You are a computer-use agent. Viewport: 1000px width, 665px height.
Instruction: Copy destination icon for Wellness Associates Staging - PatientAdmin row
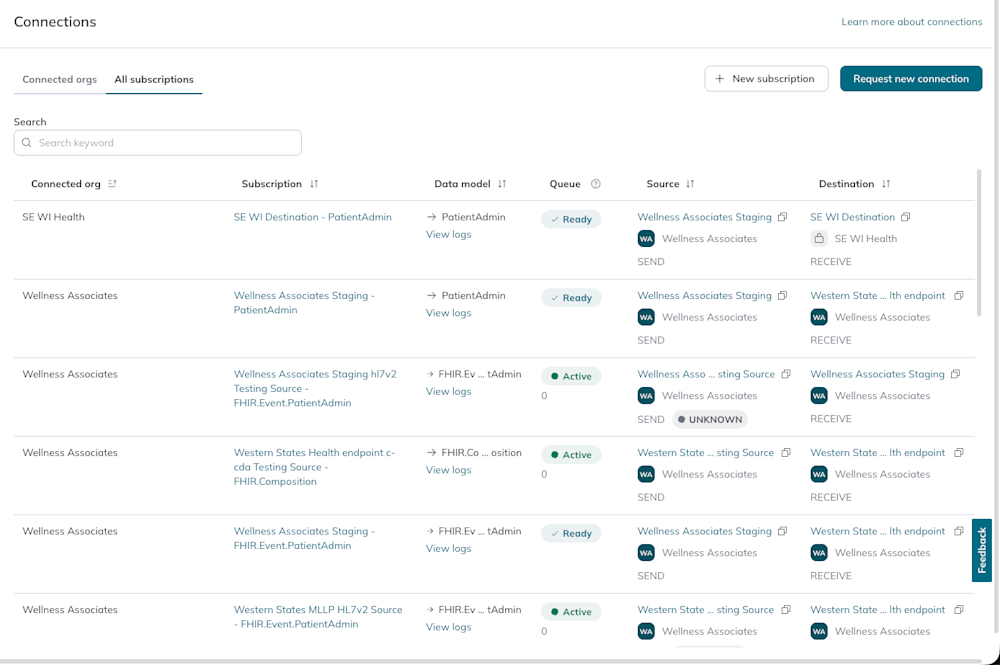click(959, 295)
